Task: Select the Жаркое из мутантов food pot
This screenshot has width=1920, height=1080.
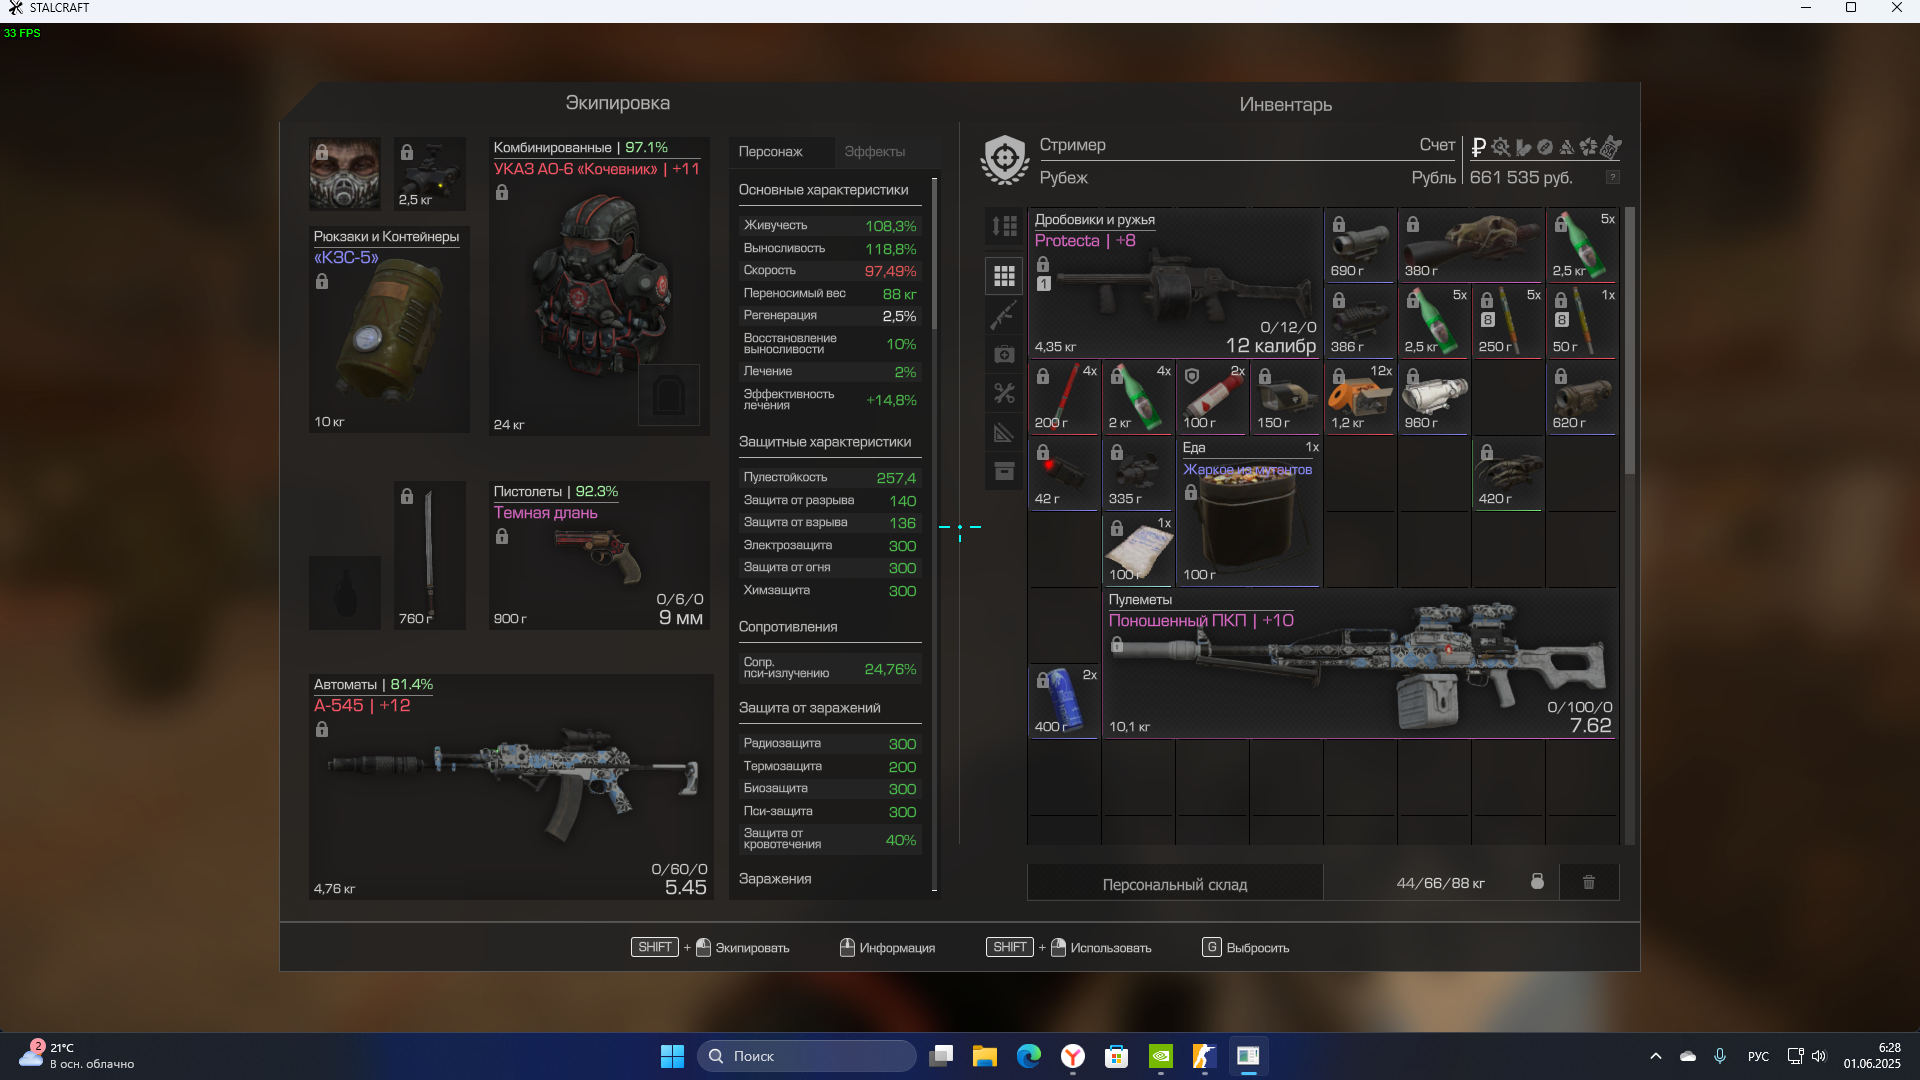Action: [1250, 512]
